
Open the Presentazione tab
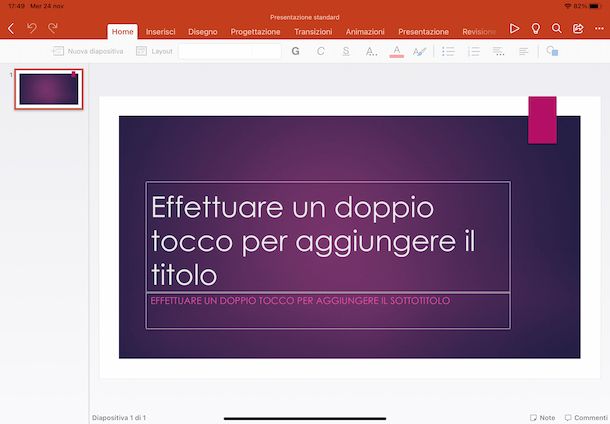(x=423, y=32)
